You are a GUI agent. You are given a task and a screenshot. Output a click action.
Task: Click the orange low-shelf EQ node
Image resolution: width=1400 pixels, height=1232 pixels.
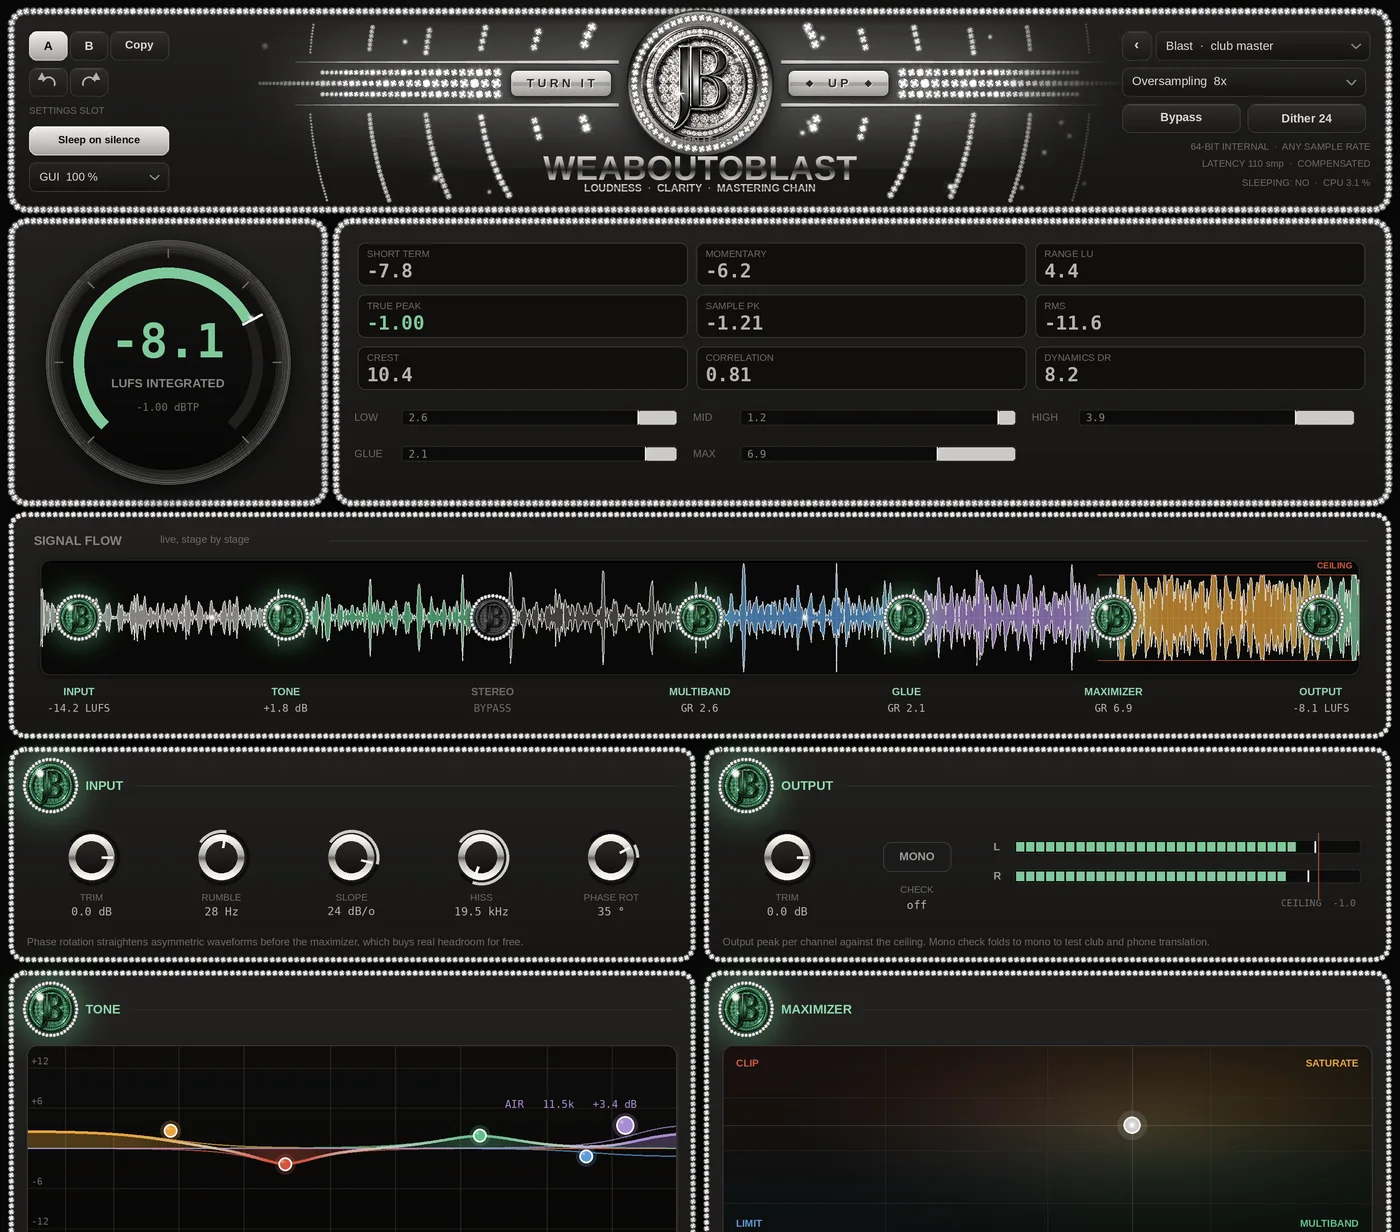click(x=171, y=1130)
